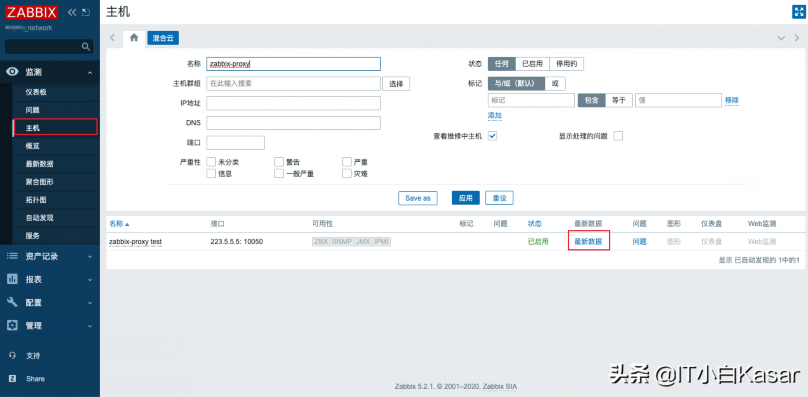
Task: Expand the 配置 menu section
Action: [x=90, y=303]
